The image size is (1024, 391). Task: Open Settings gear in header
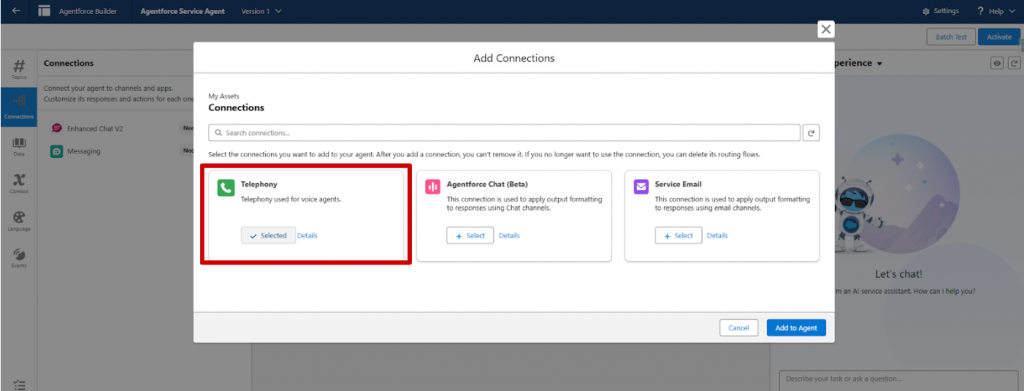[940, 11]
